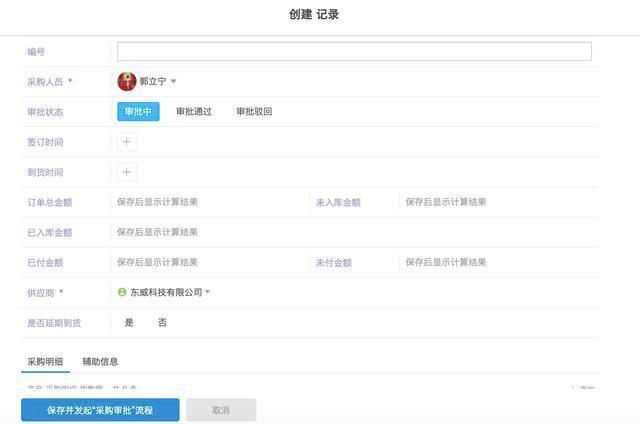Click the 已付金额 calculated result field
640x424 pixels.
pyautogui.click(x=157, y=262)
